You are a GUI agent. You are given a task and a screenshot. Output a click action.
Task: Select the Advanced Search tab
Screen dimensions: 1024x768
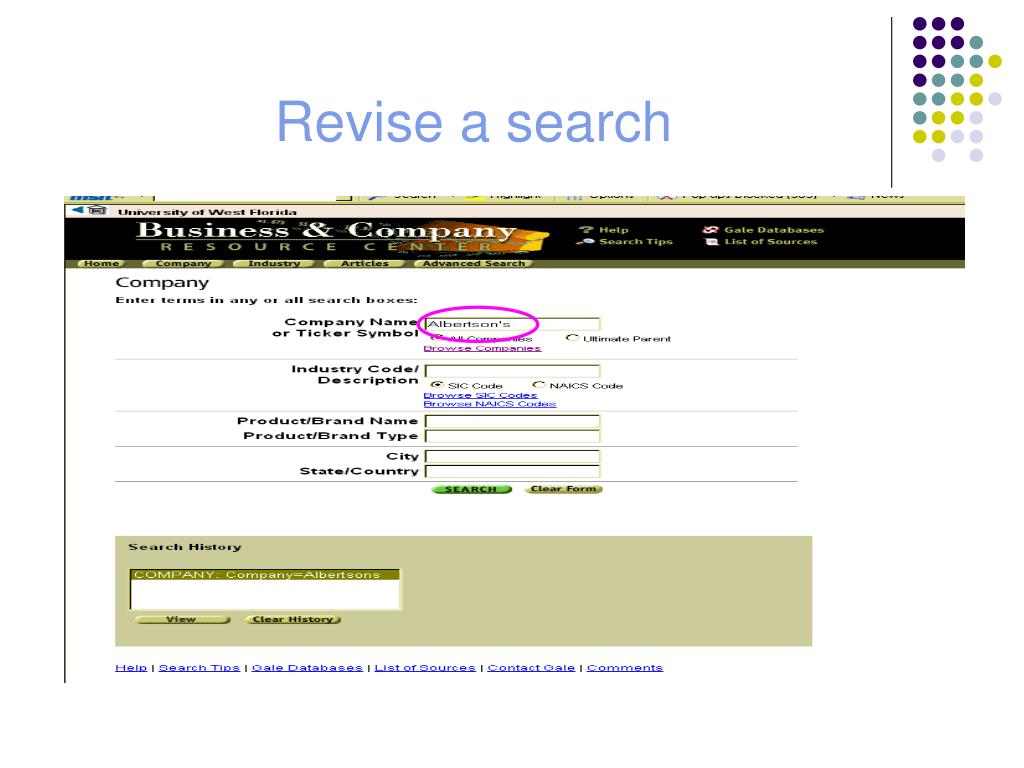click(473, 263)
